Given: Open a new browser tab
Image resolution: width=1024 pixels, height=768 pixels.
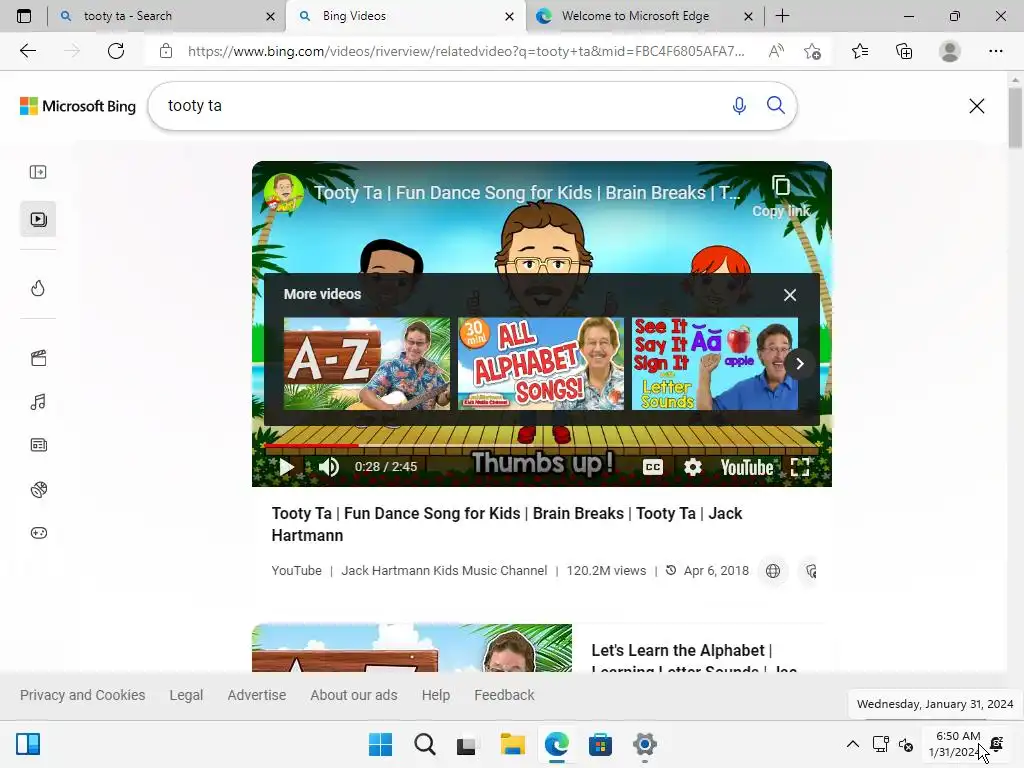Looking at the screenshot, I should click(x=782, y=16).
